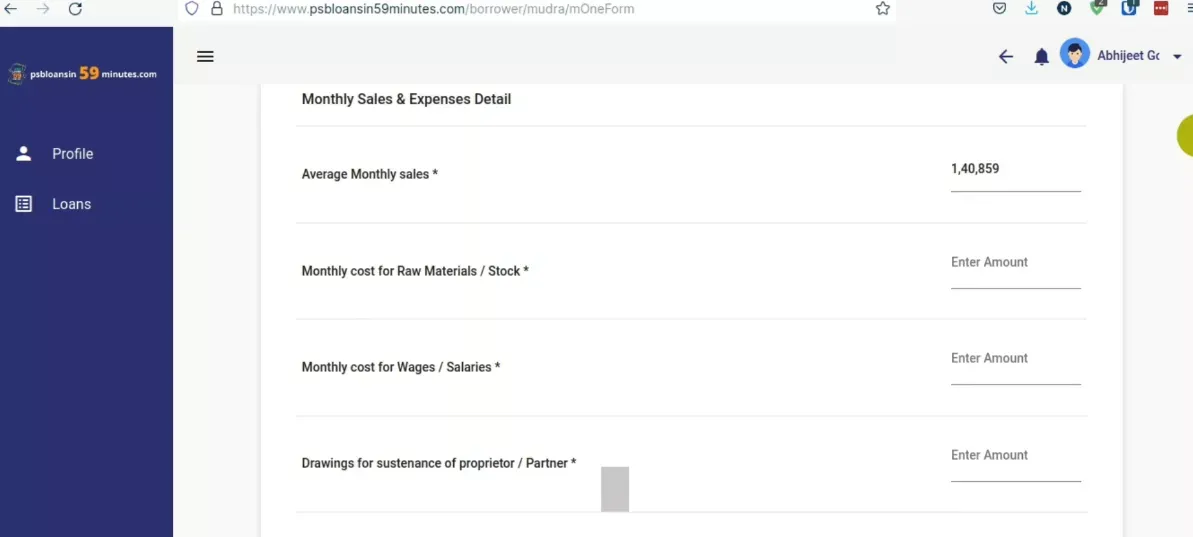Click the Wages / Salaries amount field
Viewport: 1193px width, 537px height.
[x=1014, y=359]
